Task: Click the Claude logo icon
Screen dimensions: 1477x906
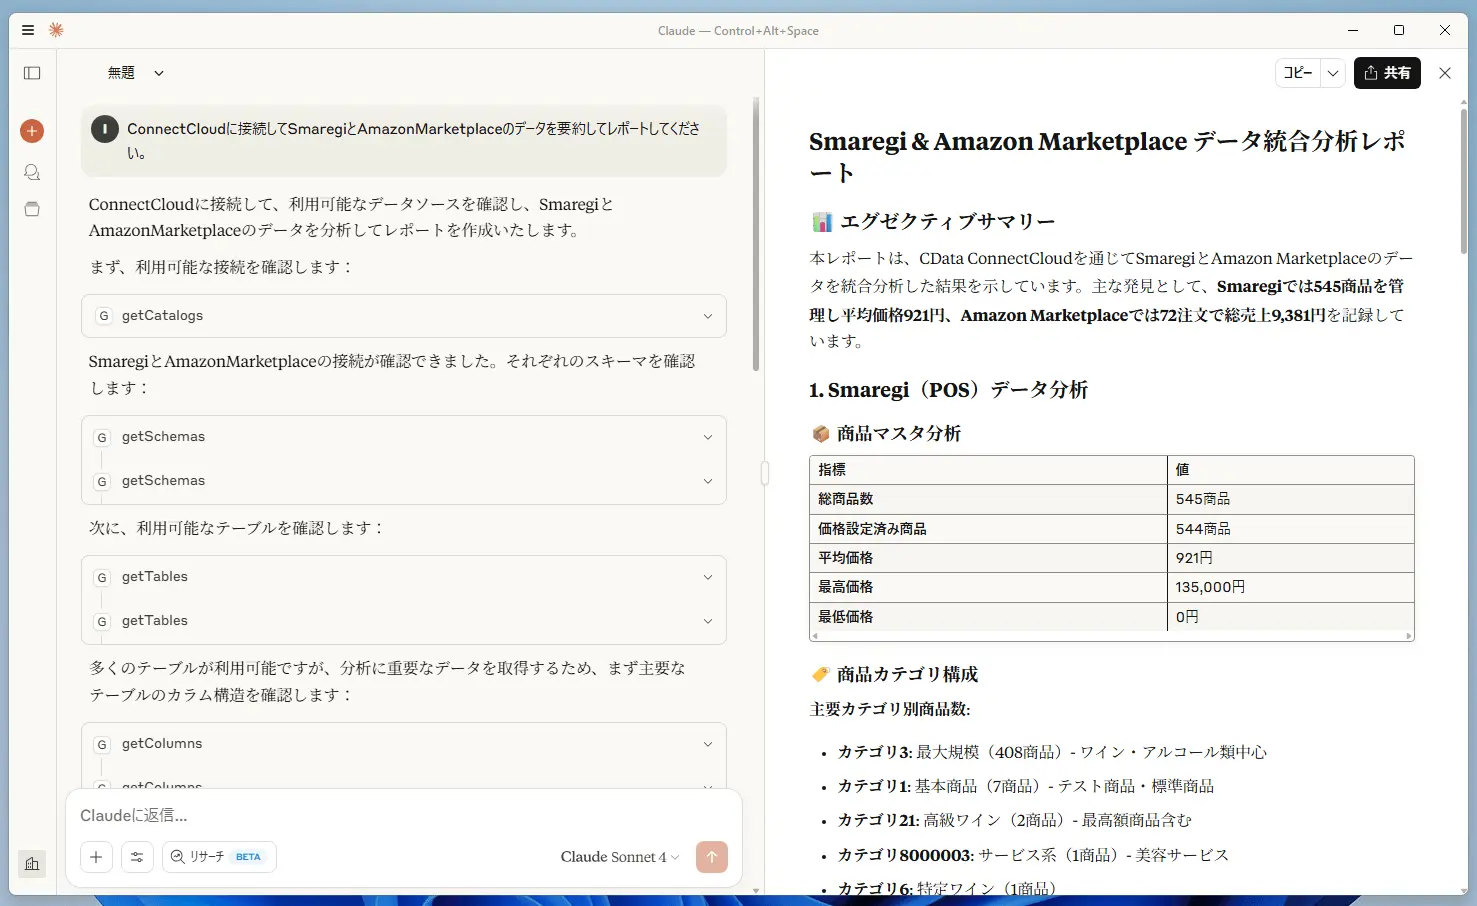Action: coord(56,30)
